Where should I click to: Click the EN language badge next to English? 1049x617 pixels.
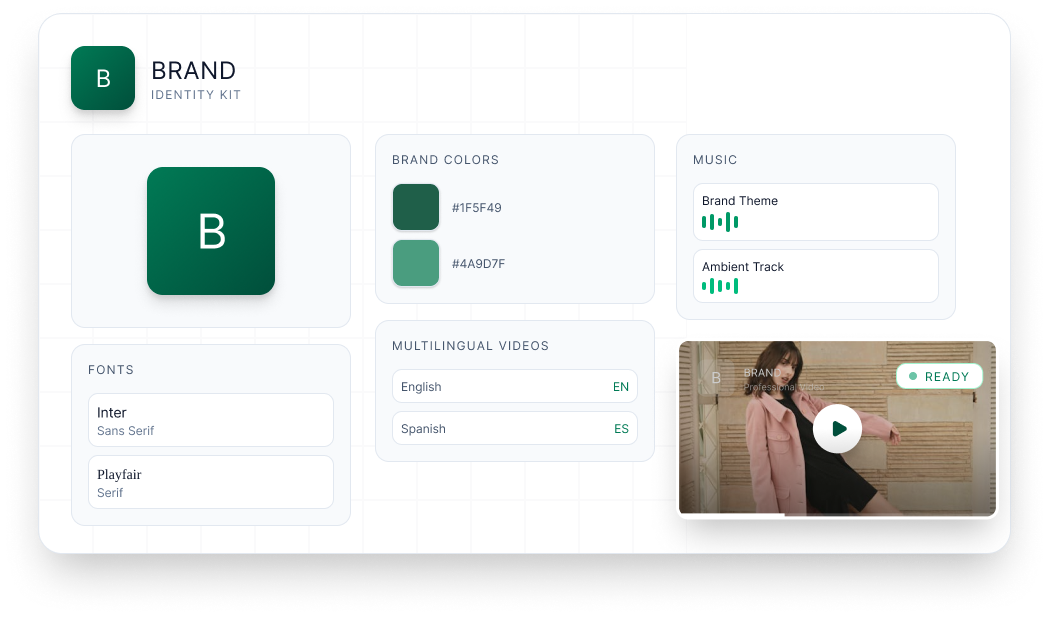[x=621, y=386]
